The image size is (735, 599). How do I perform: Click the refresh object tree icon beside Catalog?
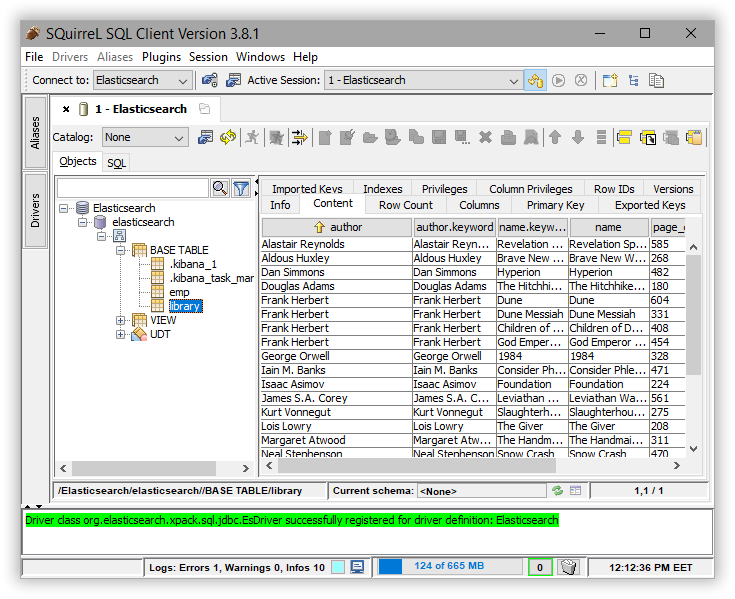tap(228, 137)
